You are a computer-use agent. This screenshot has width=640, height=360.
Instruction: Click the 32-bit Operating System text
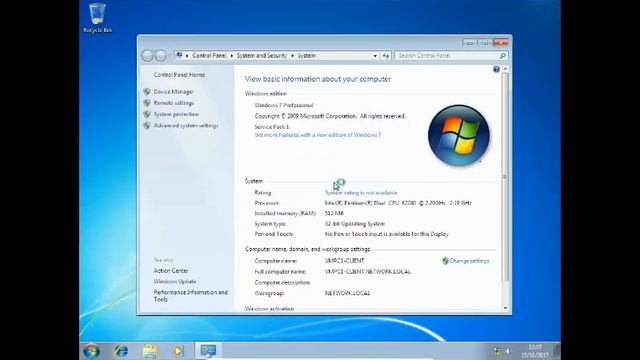(x=355, y=224)
